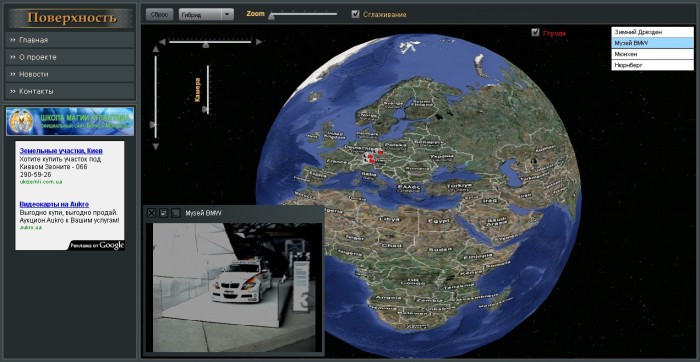The height and width of the screenshot is (362, 700).
Task: Select Зимний Дрезден from the list
Action: (652, 32)
